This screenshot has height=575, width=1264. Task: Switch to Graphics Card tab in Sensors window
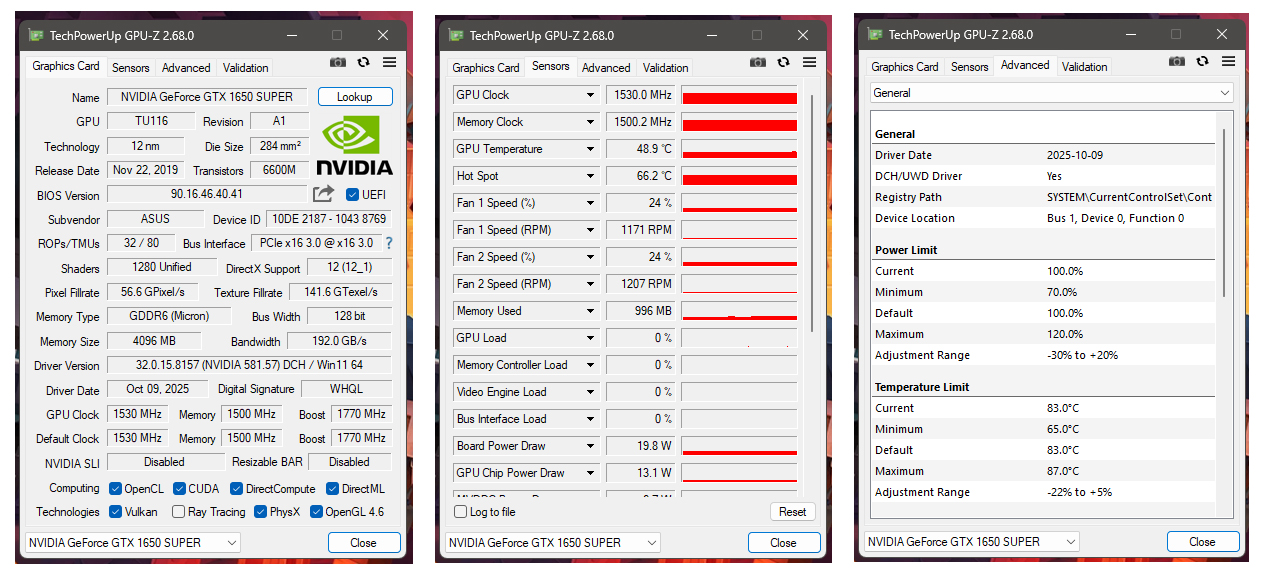point(486,68)
